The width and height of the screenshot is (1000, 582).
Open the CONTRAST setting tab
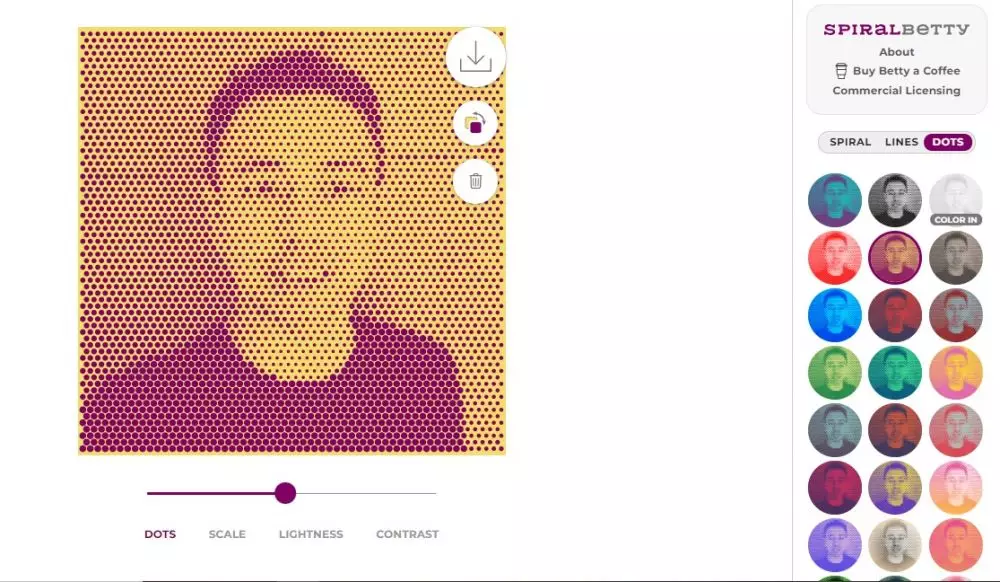point(408,534)
